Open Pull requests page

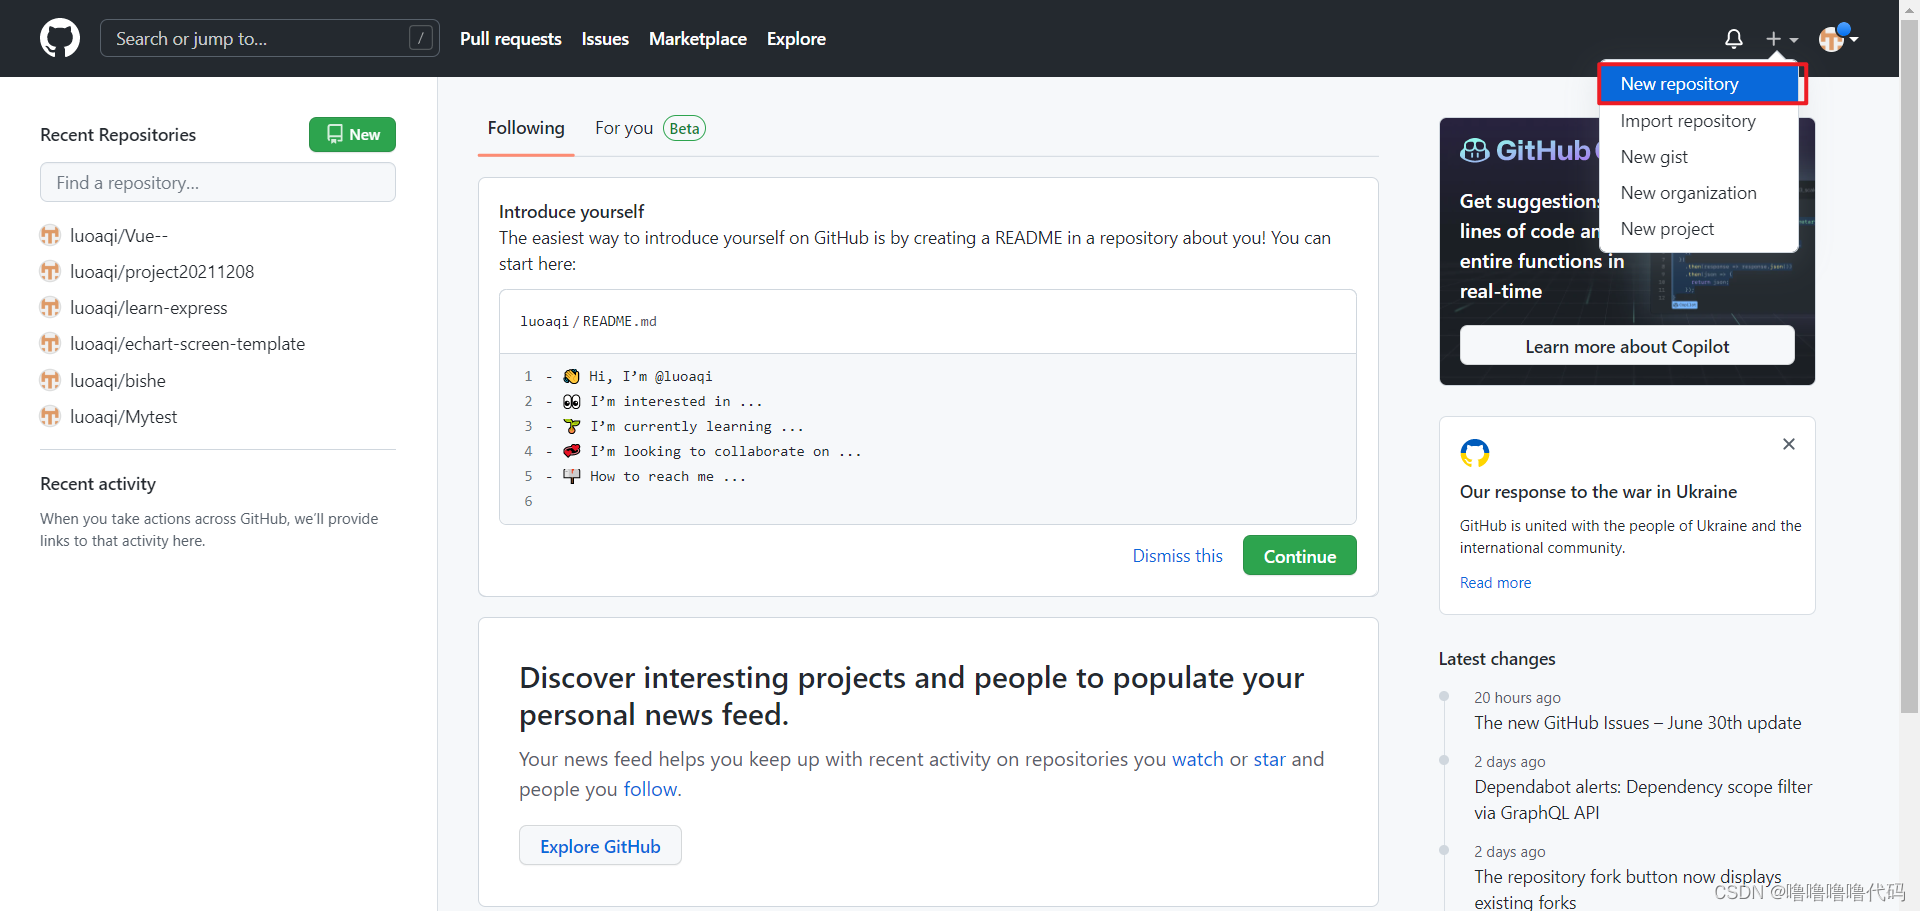point(510,39)
